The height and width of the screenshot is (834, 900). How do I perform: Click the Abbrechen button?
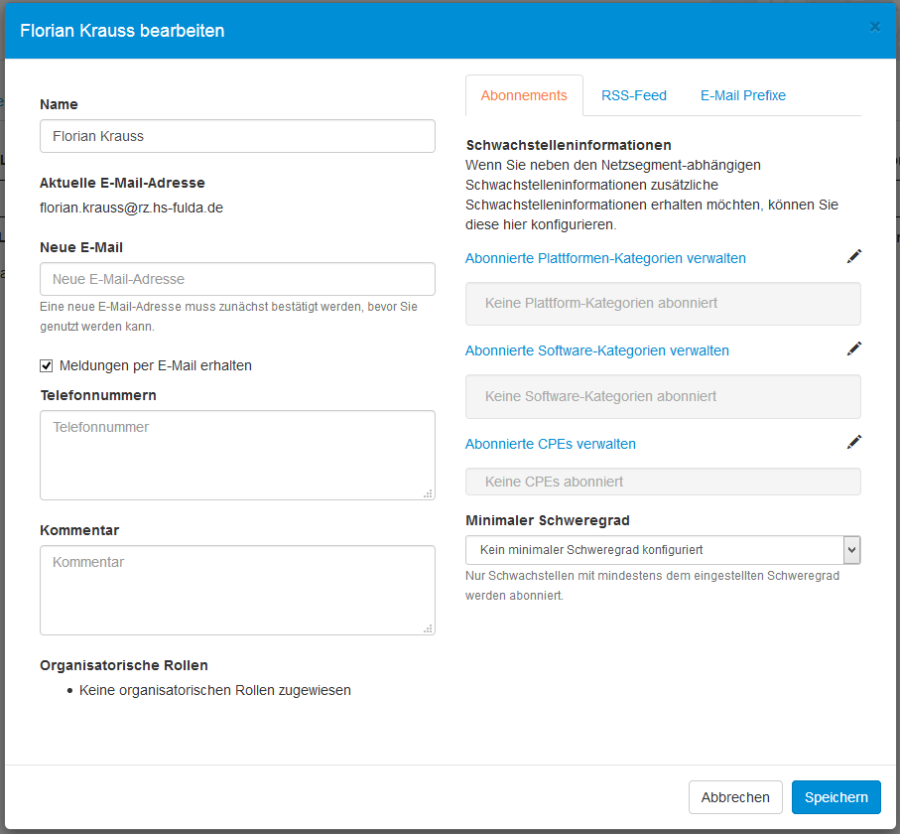click(x=735, y=797)
